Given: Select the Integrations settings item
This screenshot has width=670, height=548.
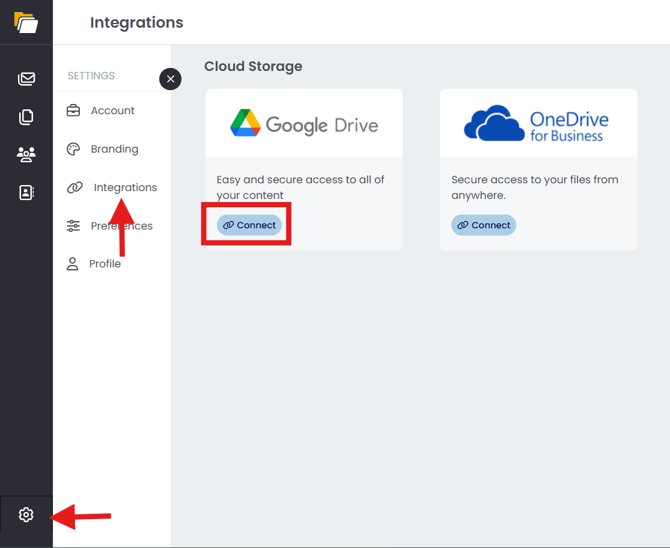Looking at the screenshot, I should click(125, 187).
